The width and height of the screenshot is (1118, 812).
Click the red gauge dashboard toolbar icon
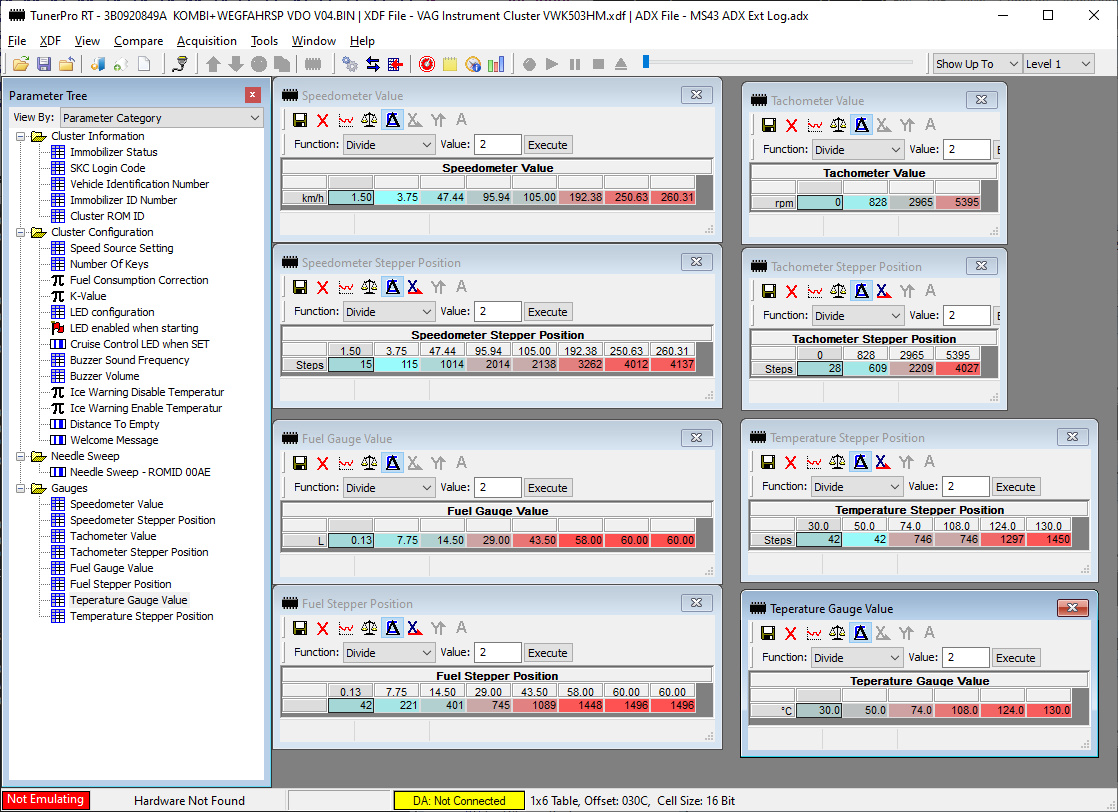pos(426,64)
